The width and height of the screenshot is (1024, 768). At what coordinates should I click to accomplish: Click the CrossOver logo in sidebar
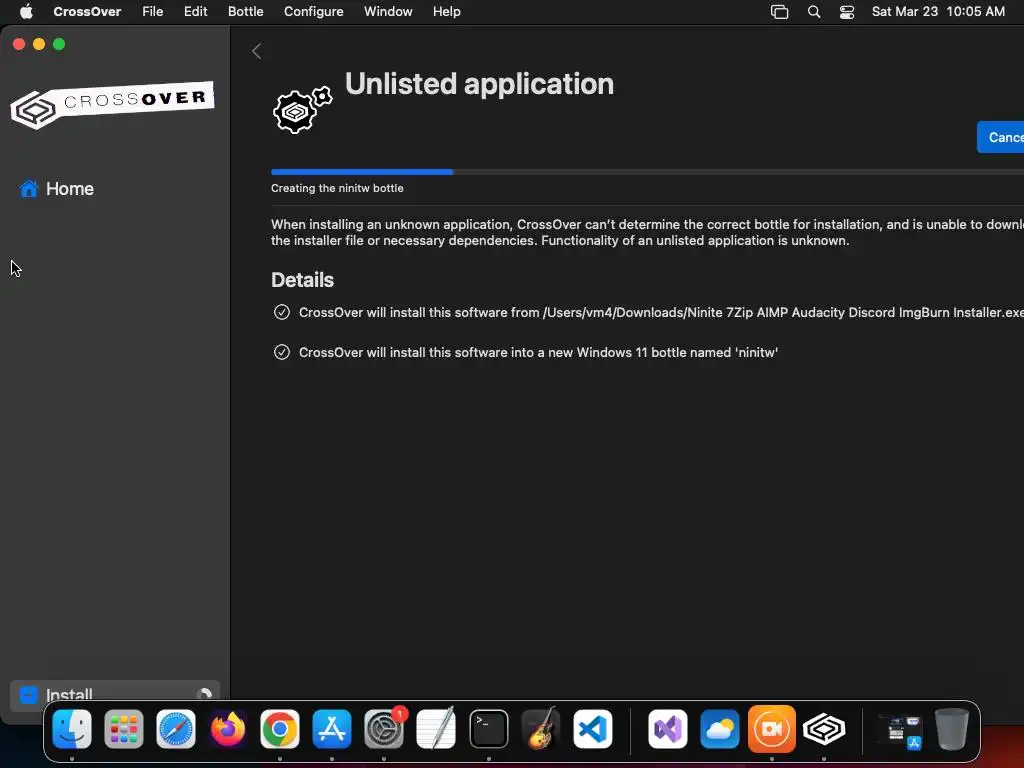112,104
